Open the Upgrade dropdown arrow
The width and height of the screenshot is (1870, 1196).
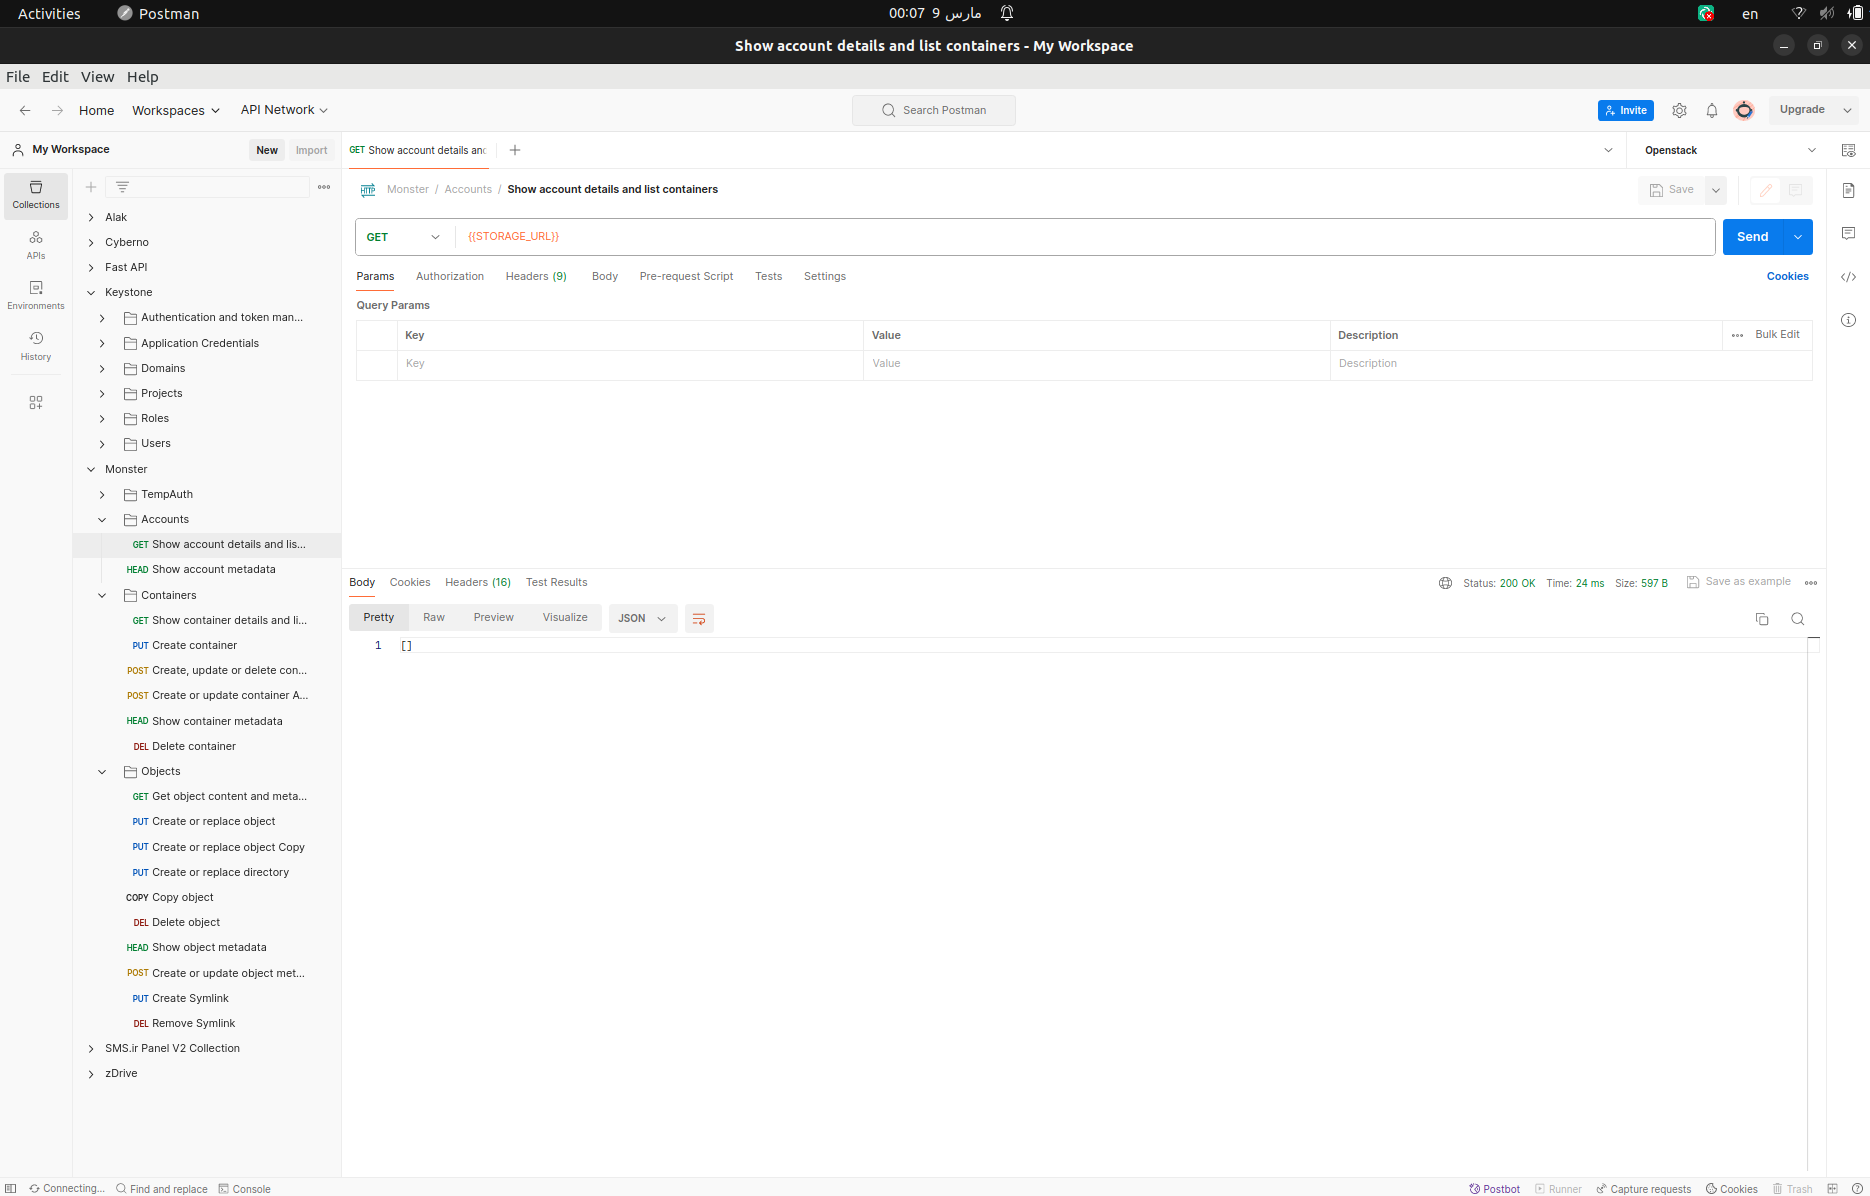click(1847, 110)
